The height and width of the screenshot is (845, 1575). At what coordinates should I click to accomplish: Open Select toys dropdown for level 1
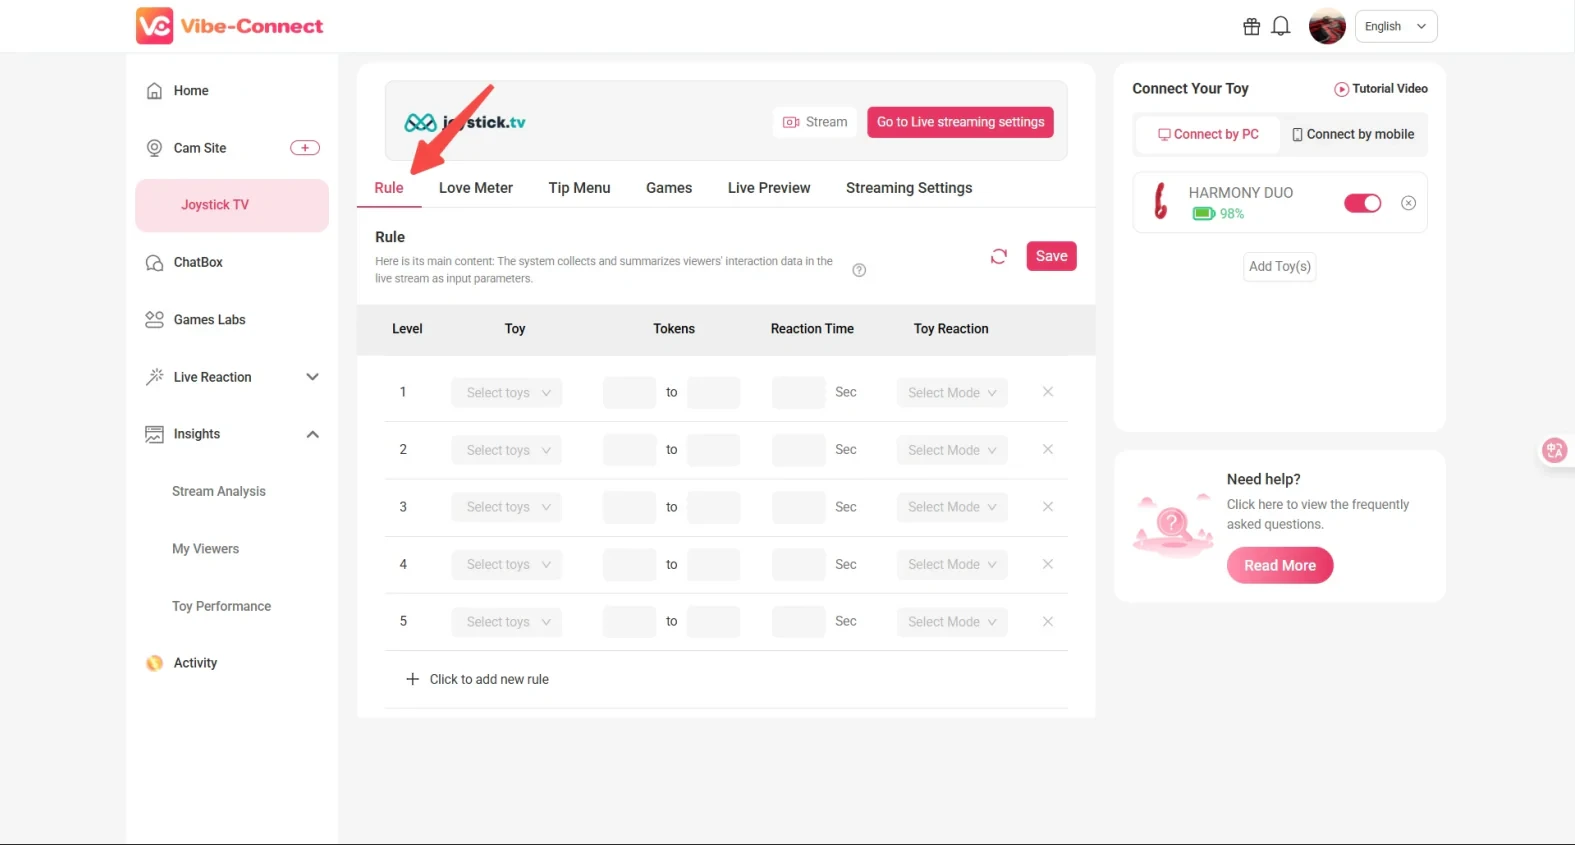[507, 393]
